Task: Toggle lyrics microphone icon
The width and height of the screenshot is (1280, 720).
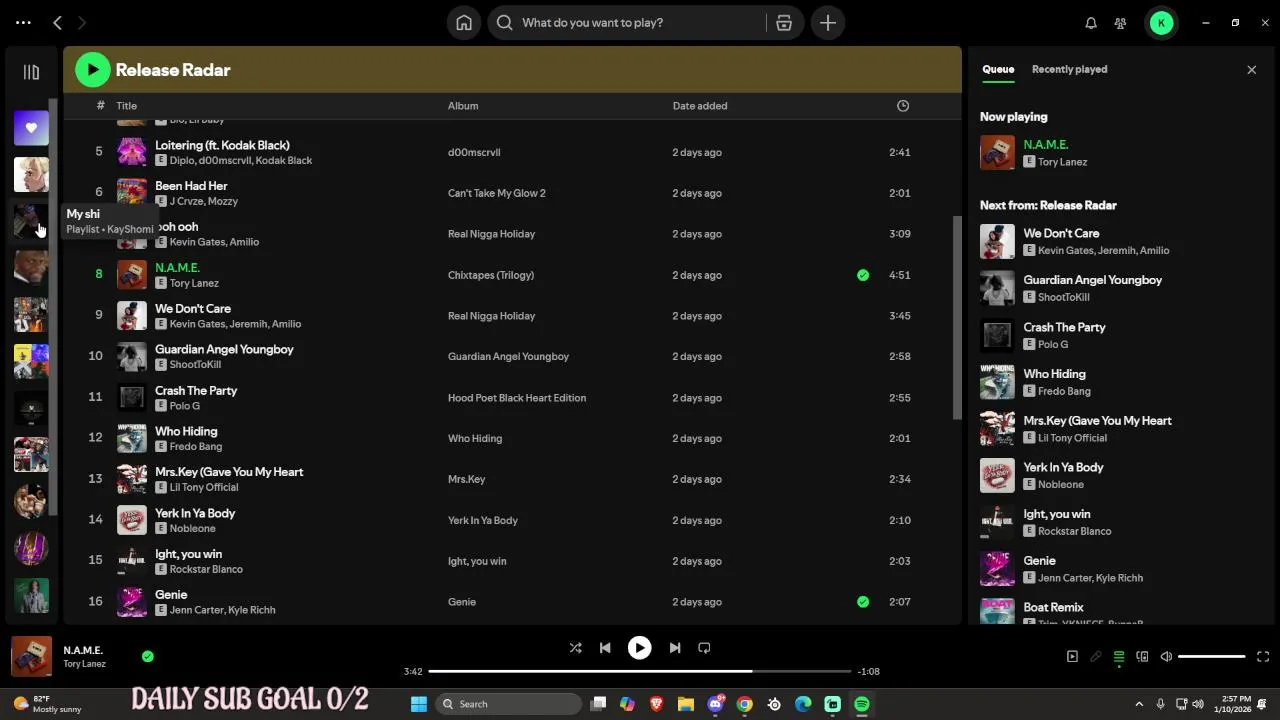Action: pyautogui.click(x=1096, y=656)
